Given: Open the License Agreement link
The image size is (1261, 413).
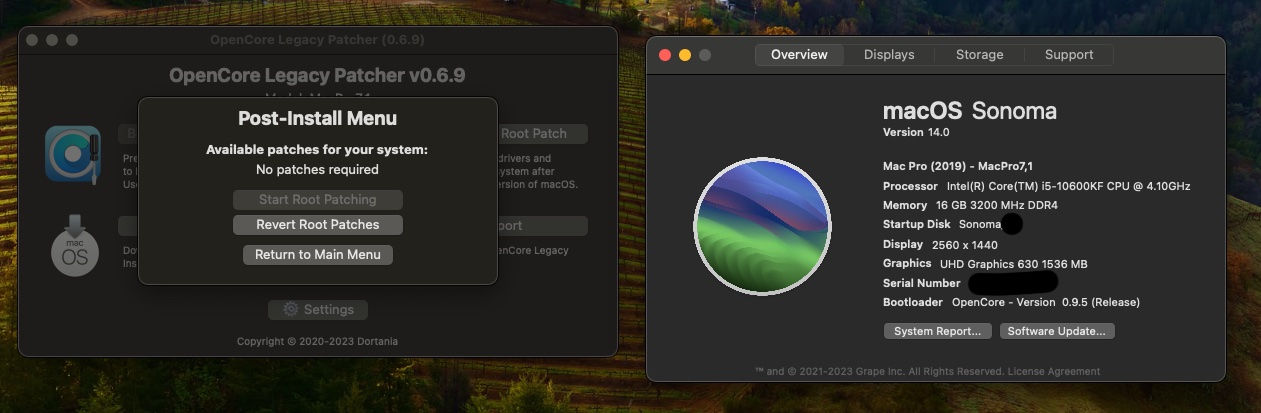Looking at the screenshot, I should tap(1054, 371).
